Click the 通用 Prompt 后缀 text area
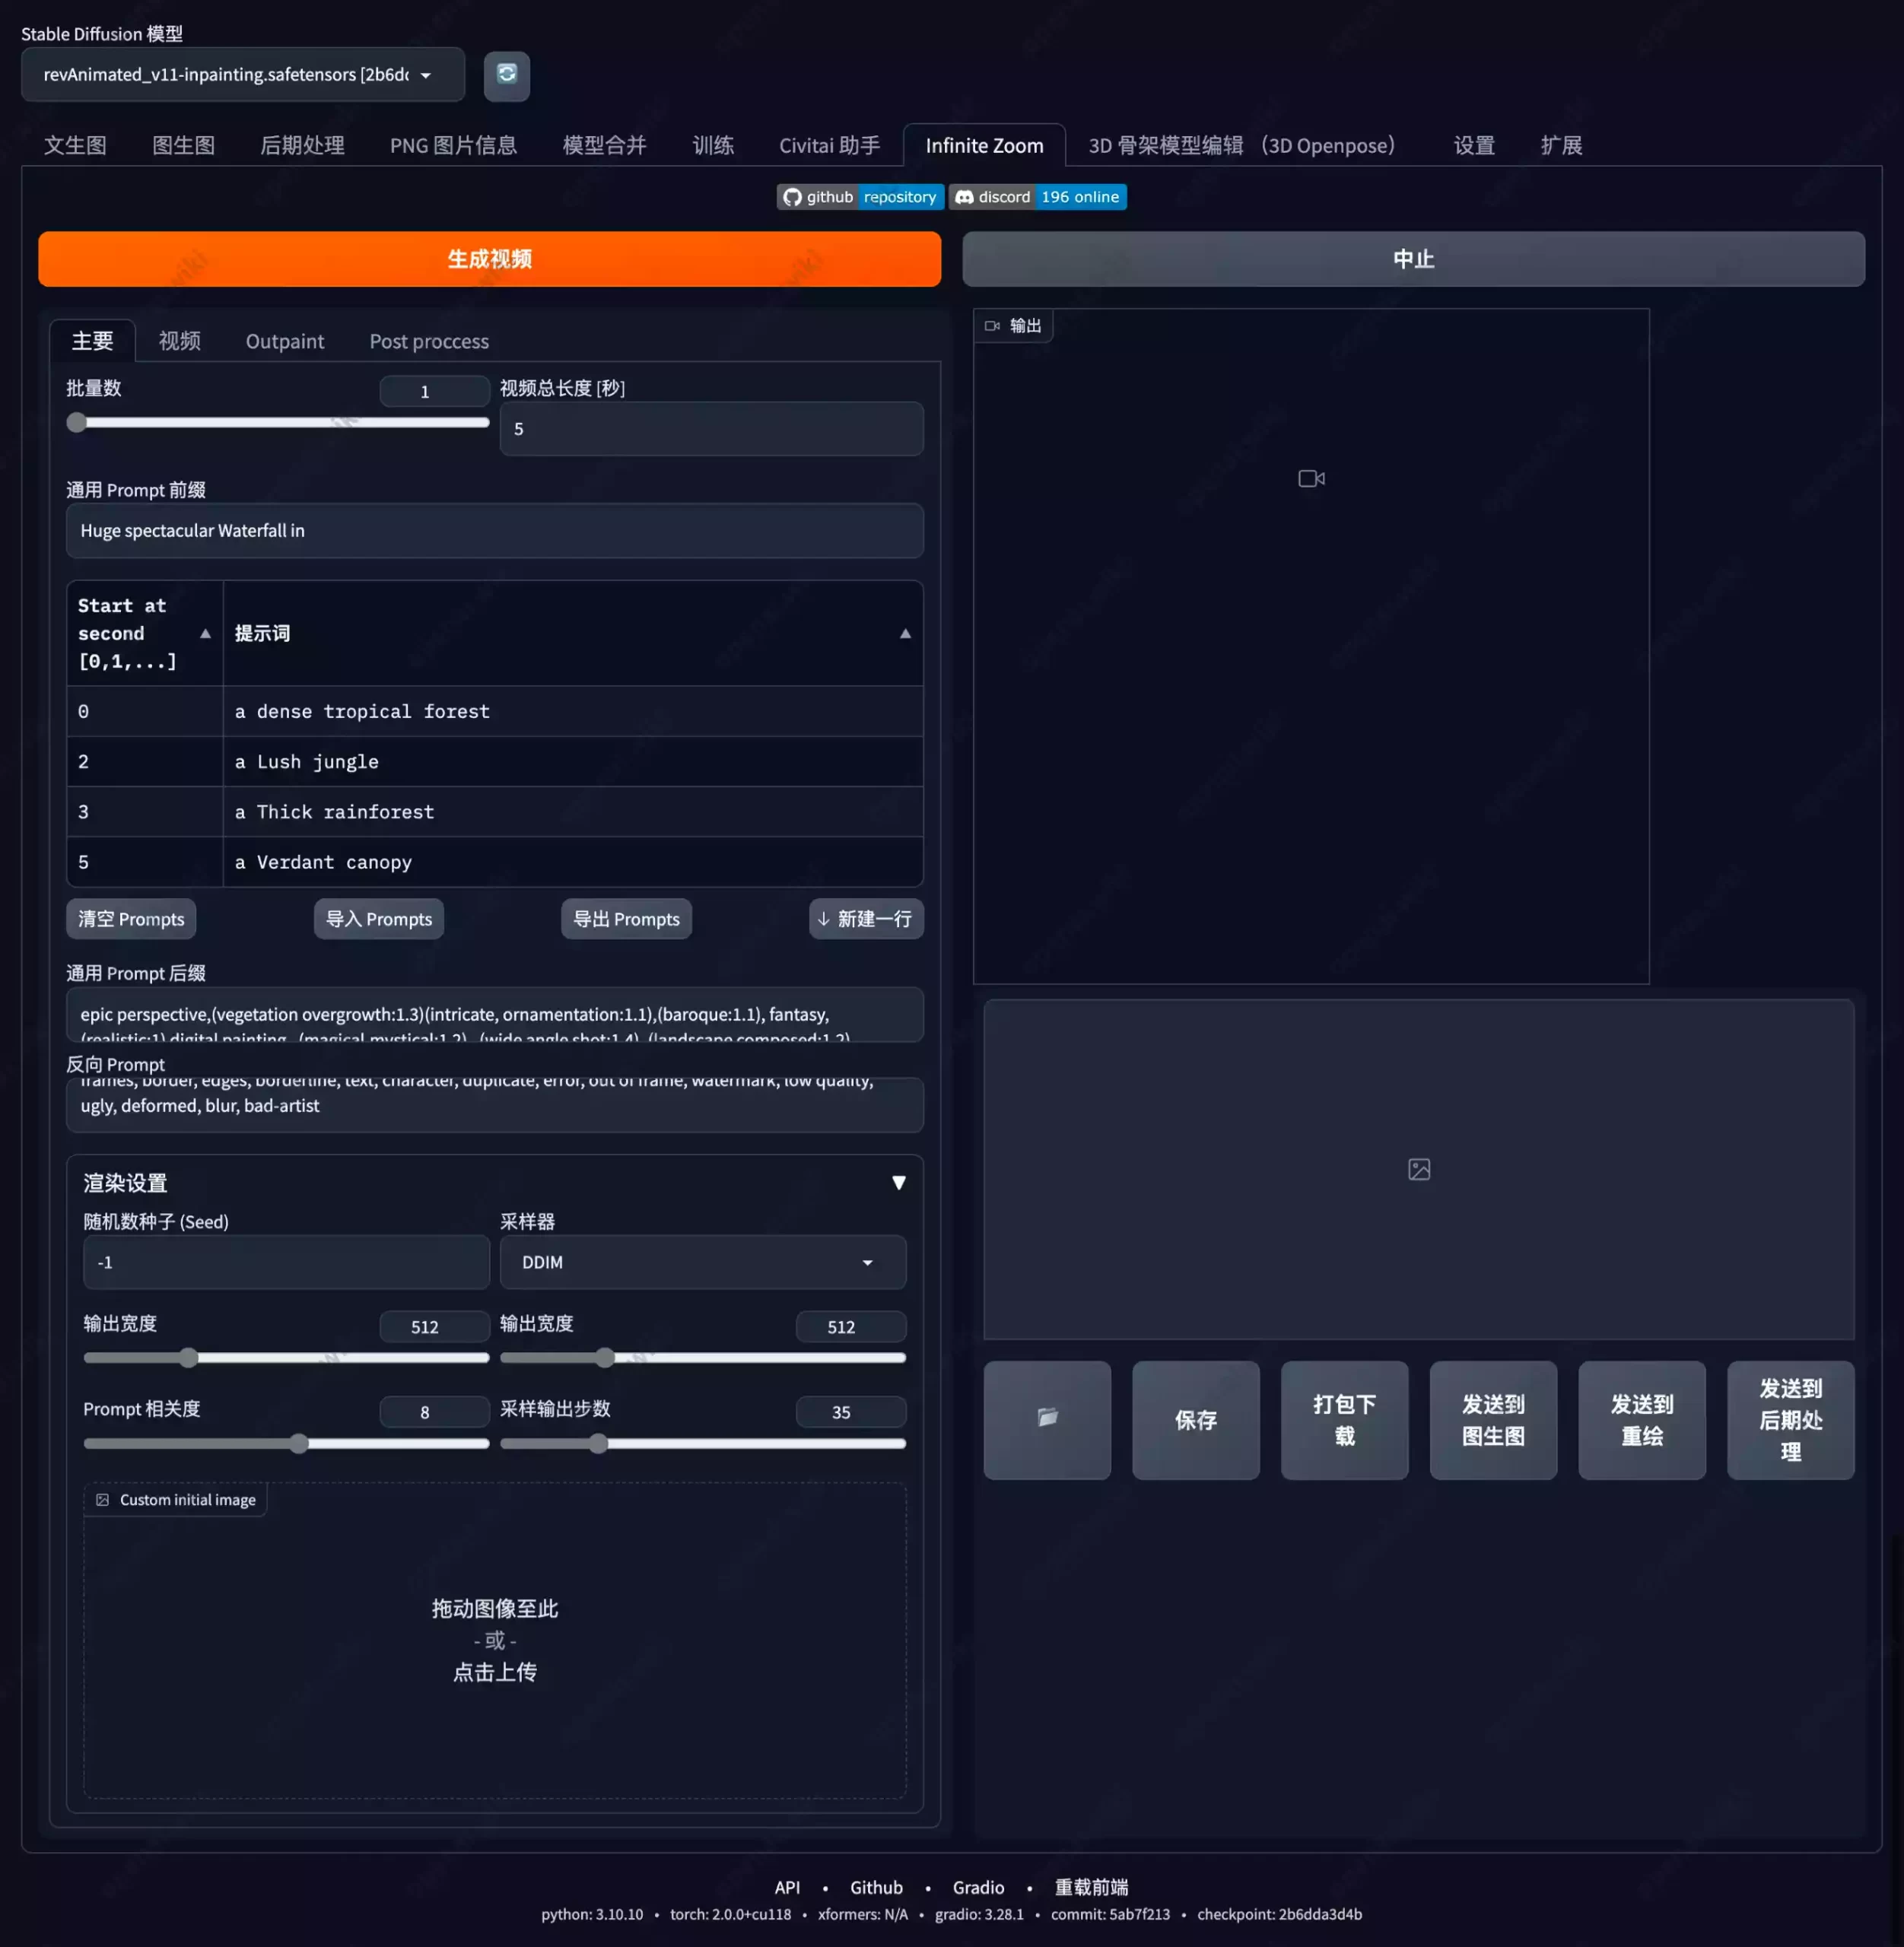1904x1947 pixels. [x=495, y=1015]
